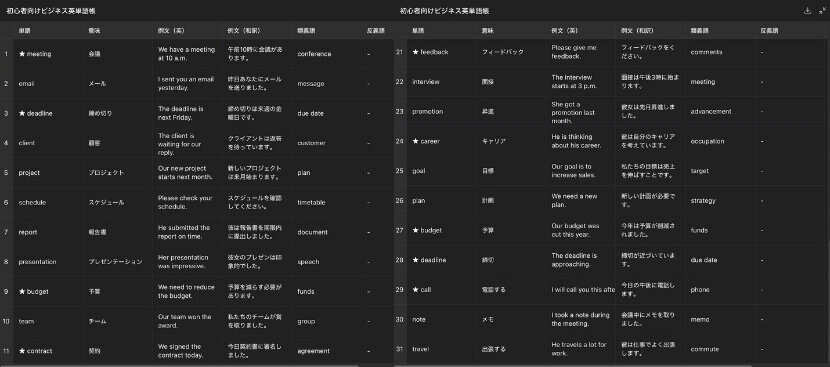
Task: Collapse the expanded table view
Action: pyautogui.click(x=822, y=11)
